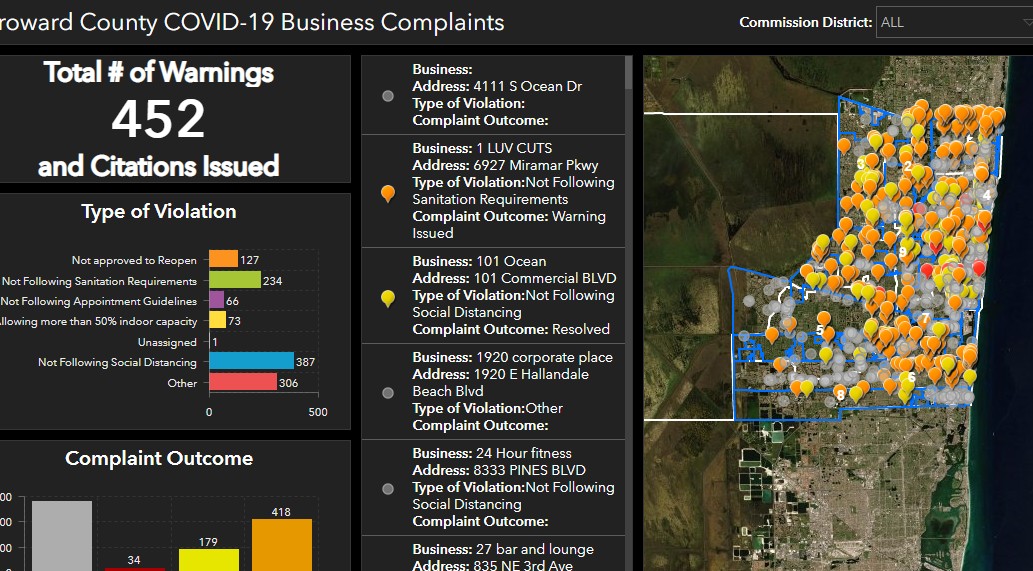Click the Unassigned violation label
This screenshot has height=571, width=1033.
coord(167,342)
